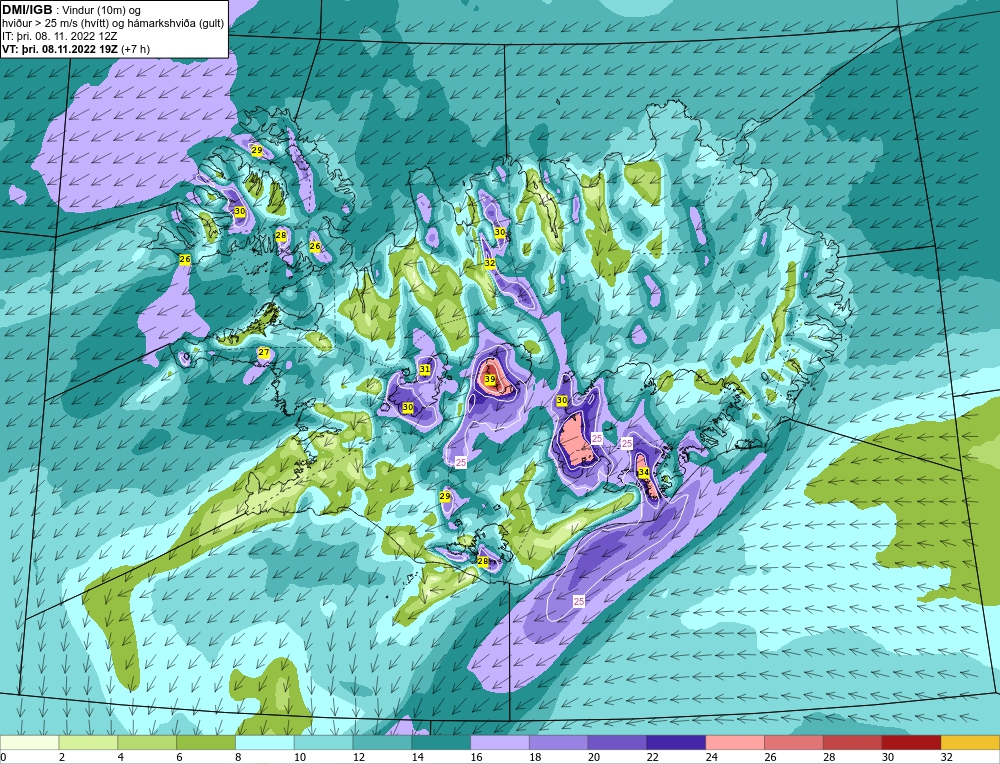Click the '(+7 h)' forecast offset text
Image resolution: width=1000 pixels, height=764 pixels.
point(136,48)
